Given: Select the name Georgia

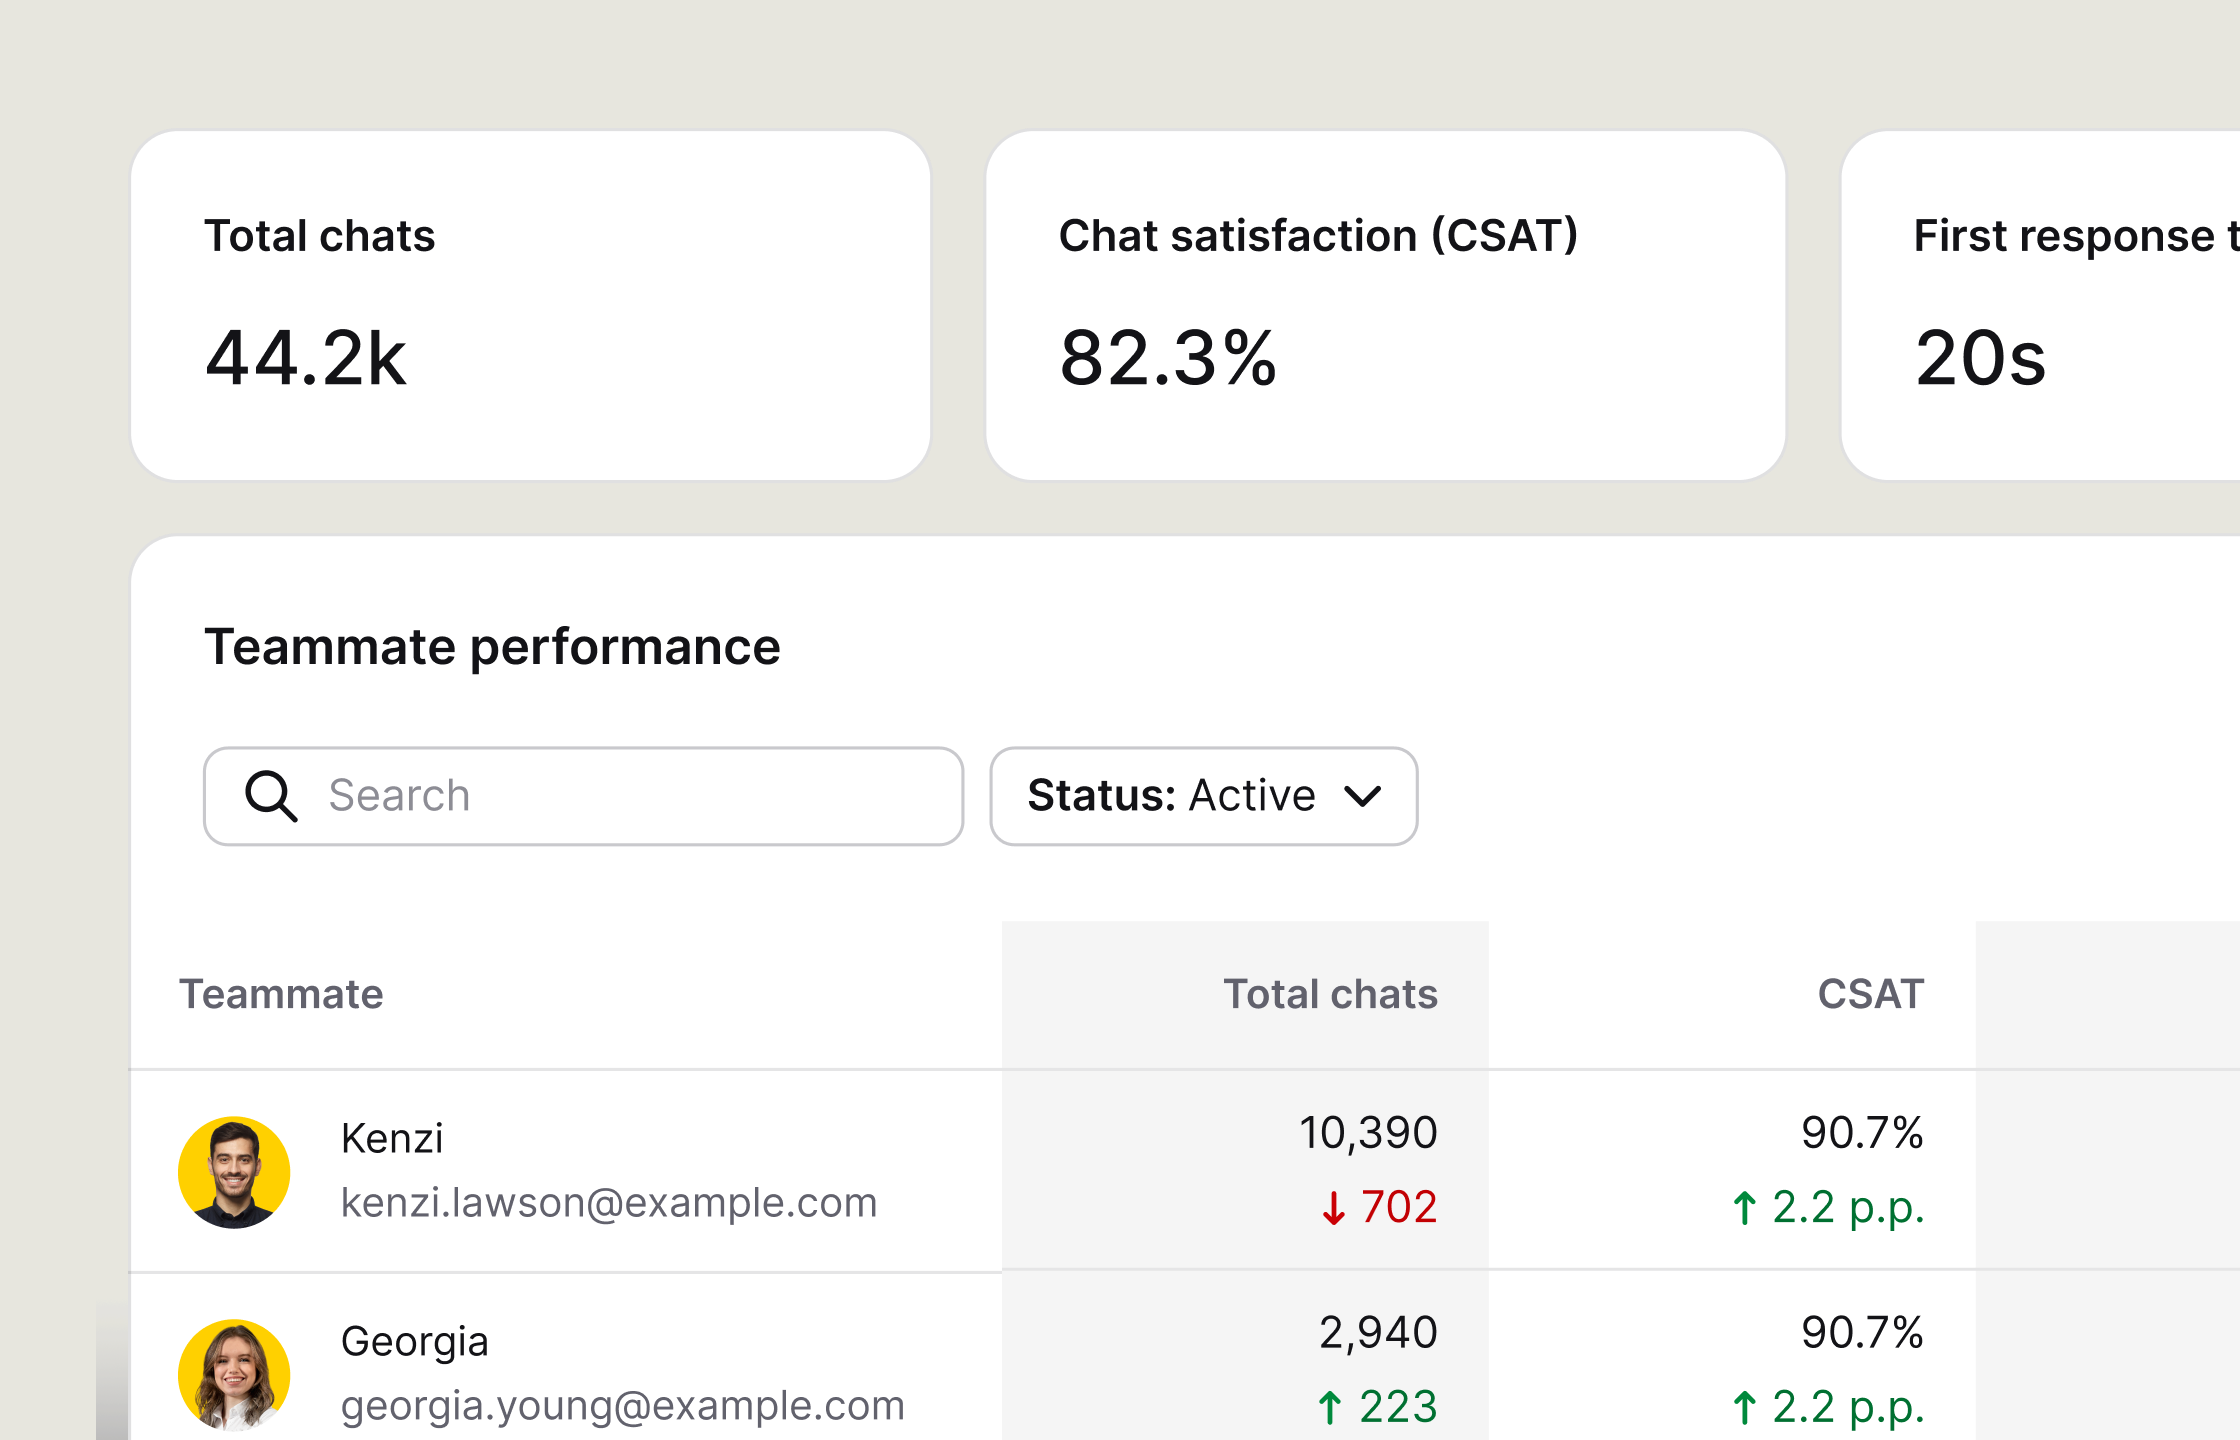Looking at the screenshot, I should [x=415, y=1341].
